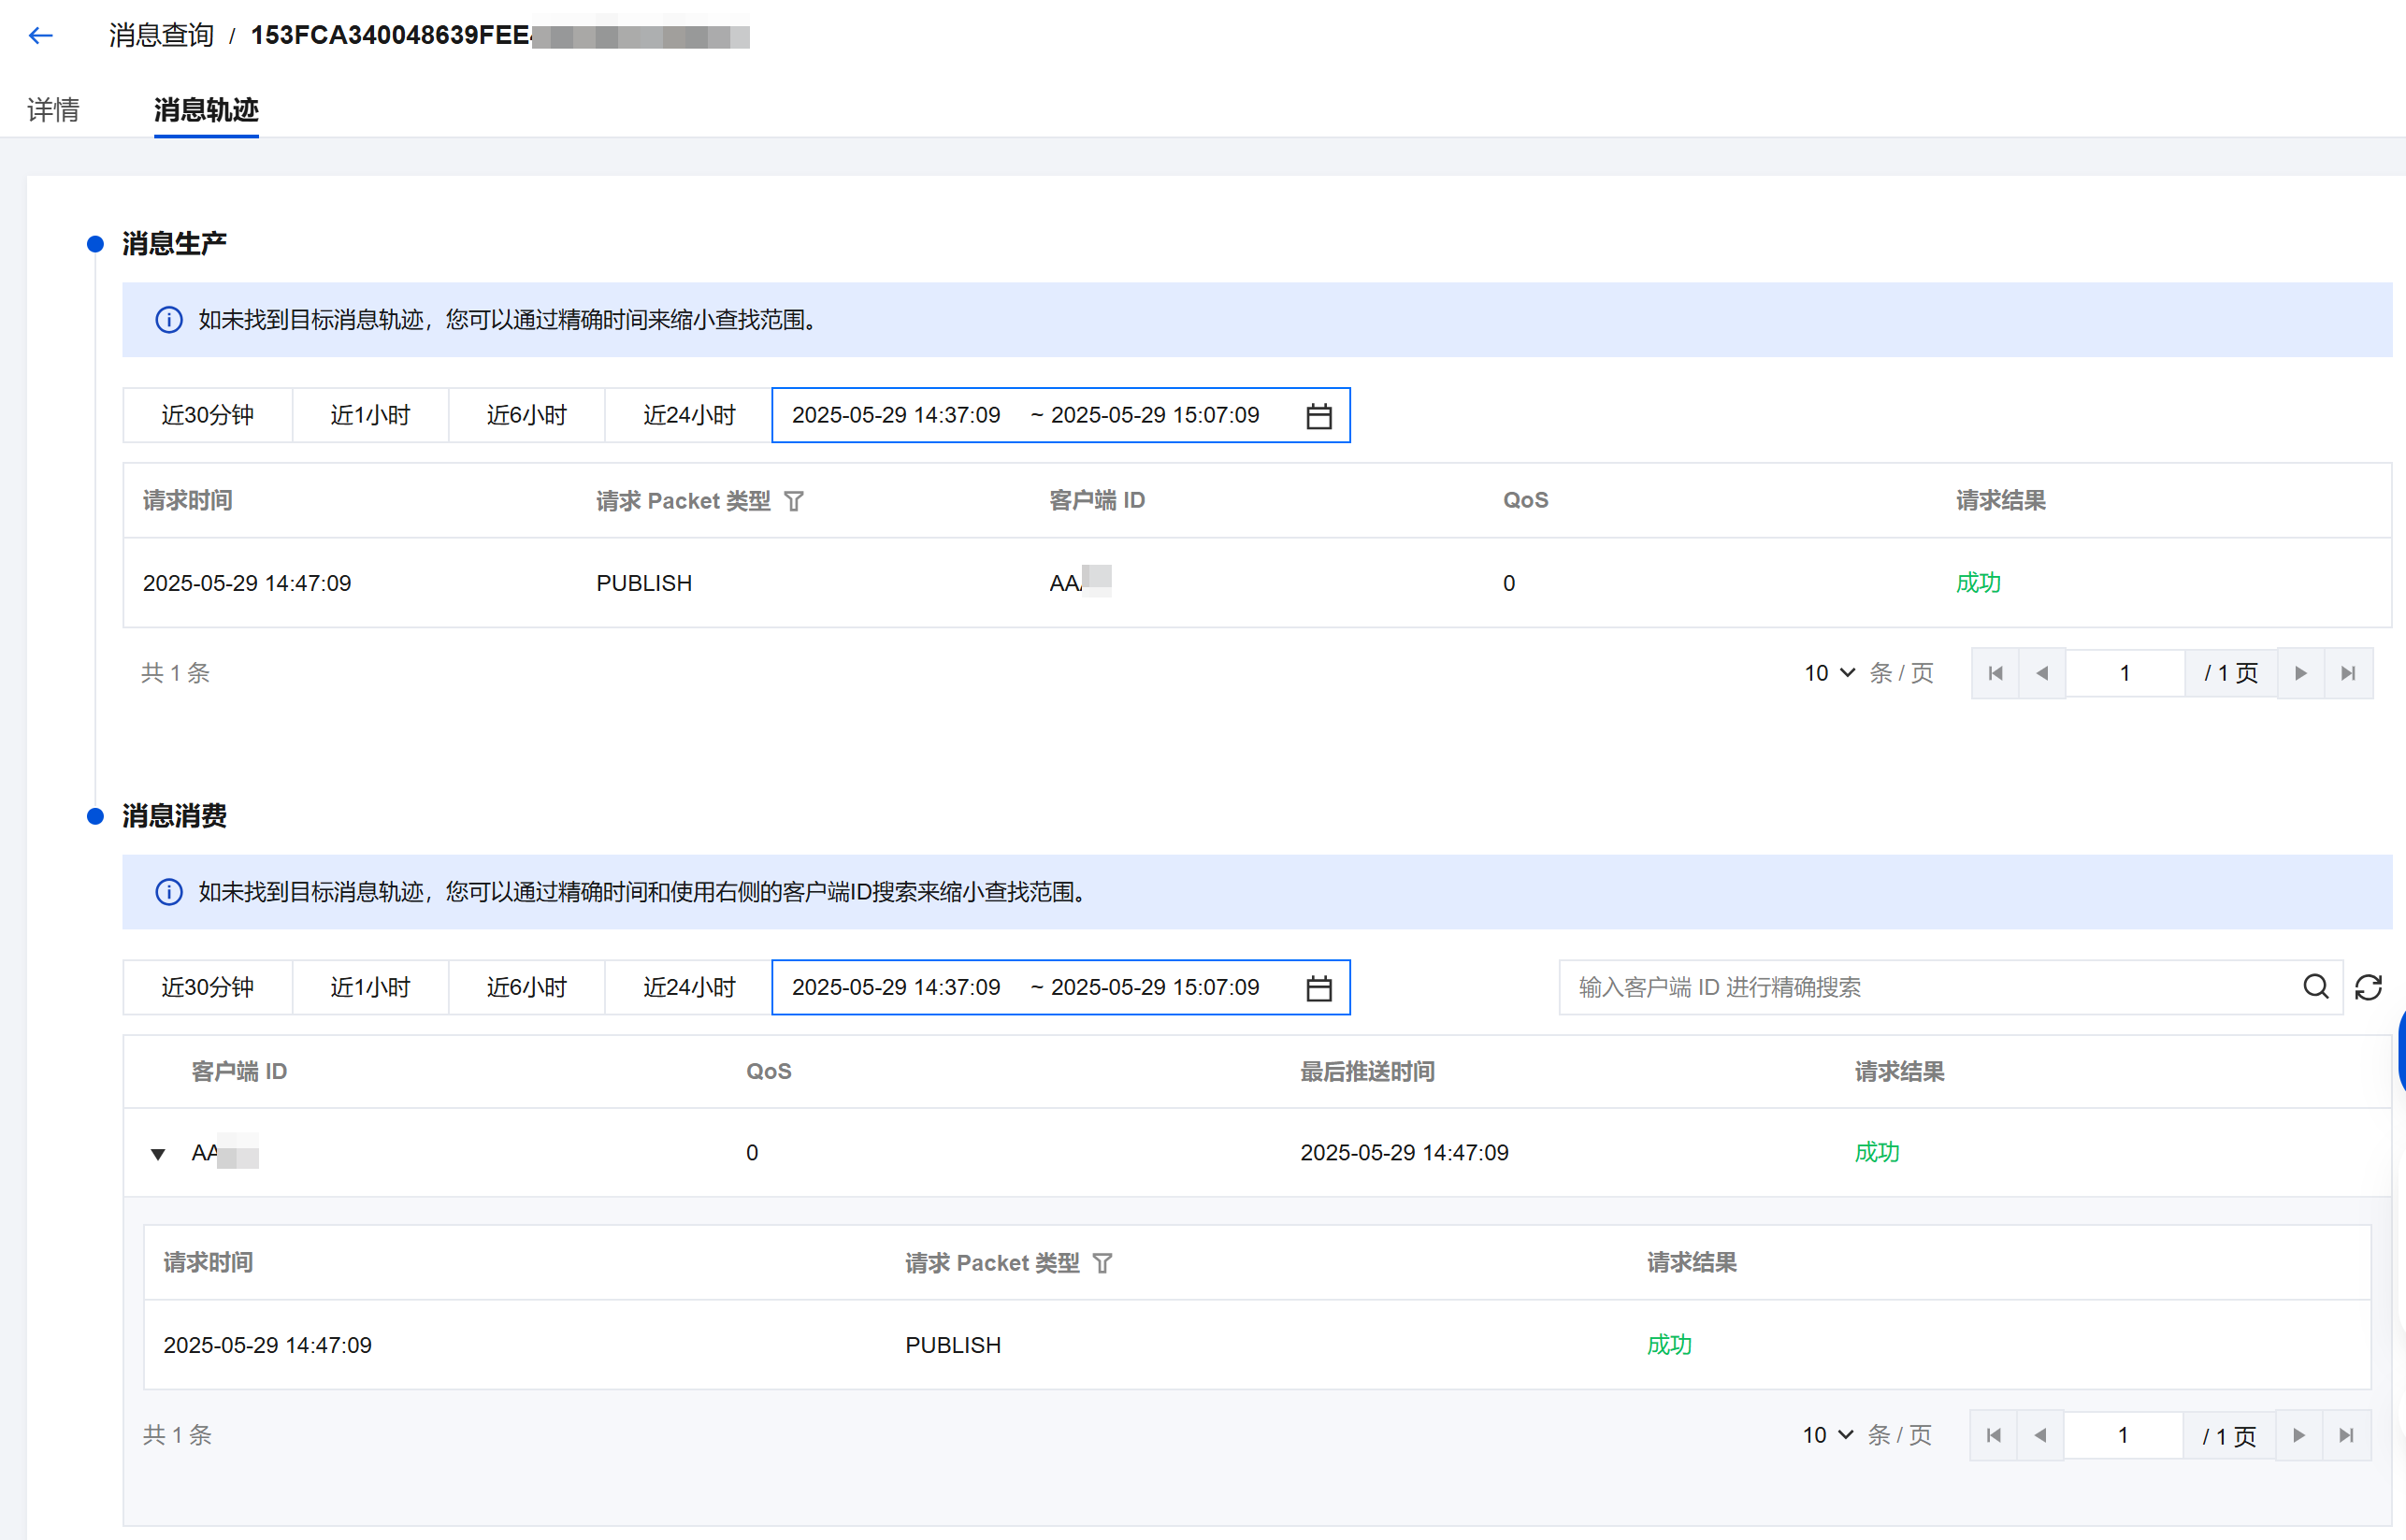Click the back arrow icon

(x=40, y=36)
